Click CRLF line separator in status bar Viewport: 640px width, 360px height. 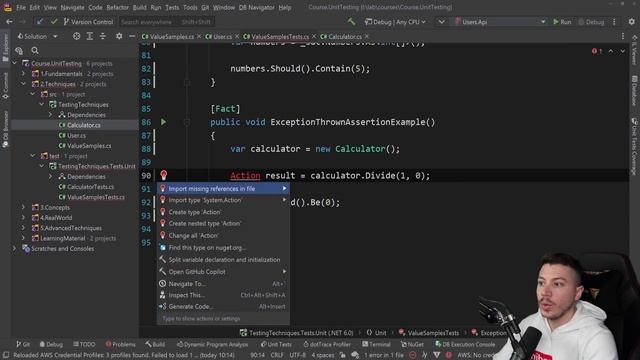click(277, 355)
